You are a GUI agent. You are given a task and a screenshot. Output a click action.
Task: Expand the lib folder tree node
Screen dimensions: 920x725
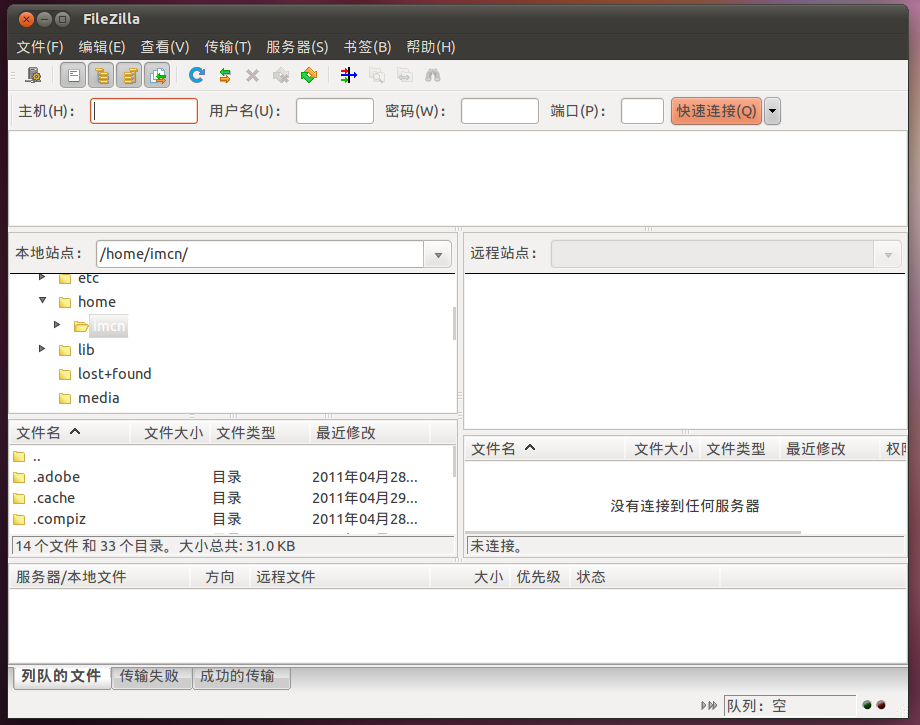point(42,348)
